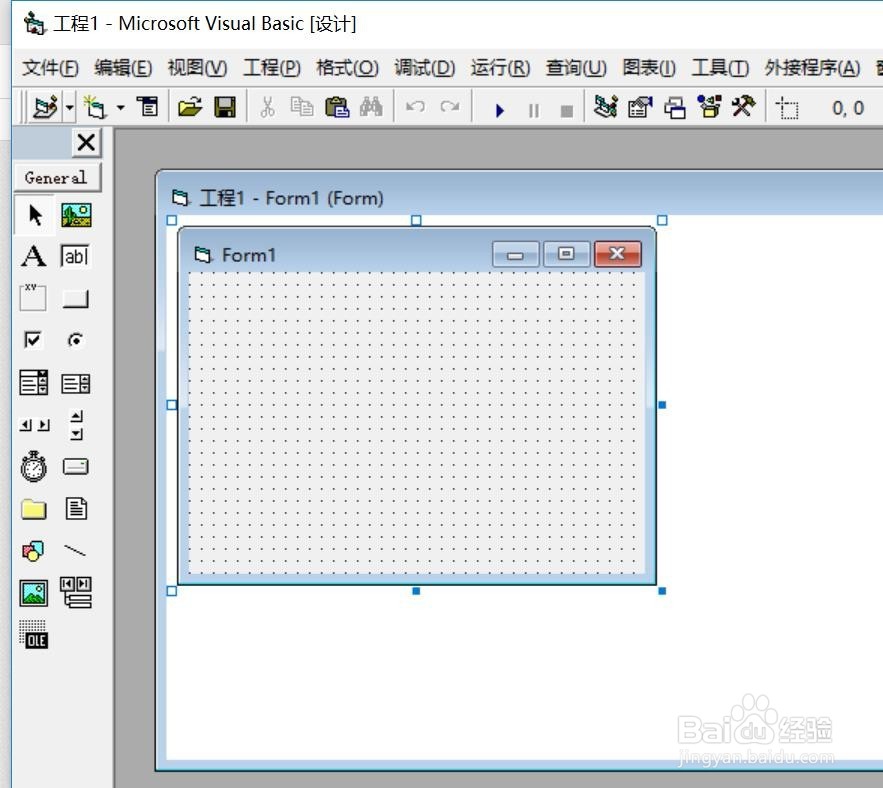
Task: Click the Copy toolbar icon
Action: coord(302,106)
